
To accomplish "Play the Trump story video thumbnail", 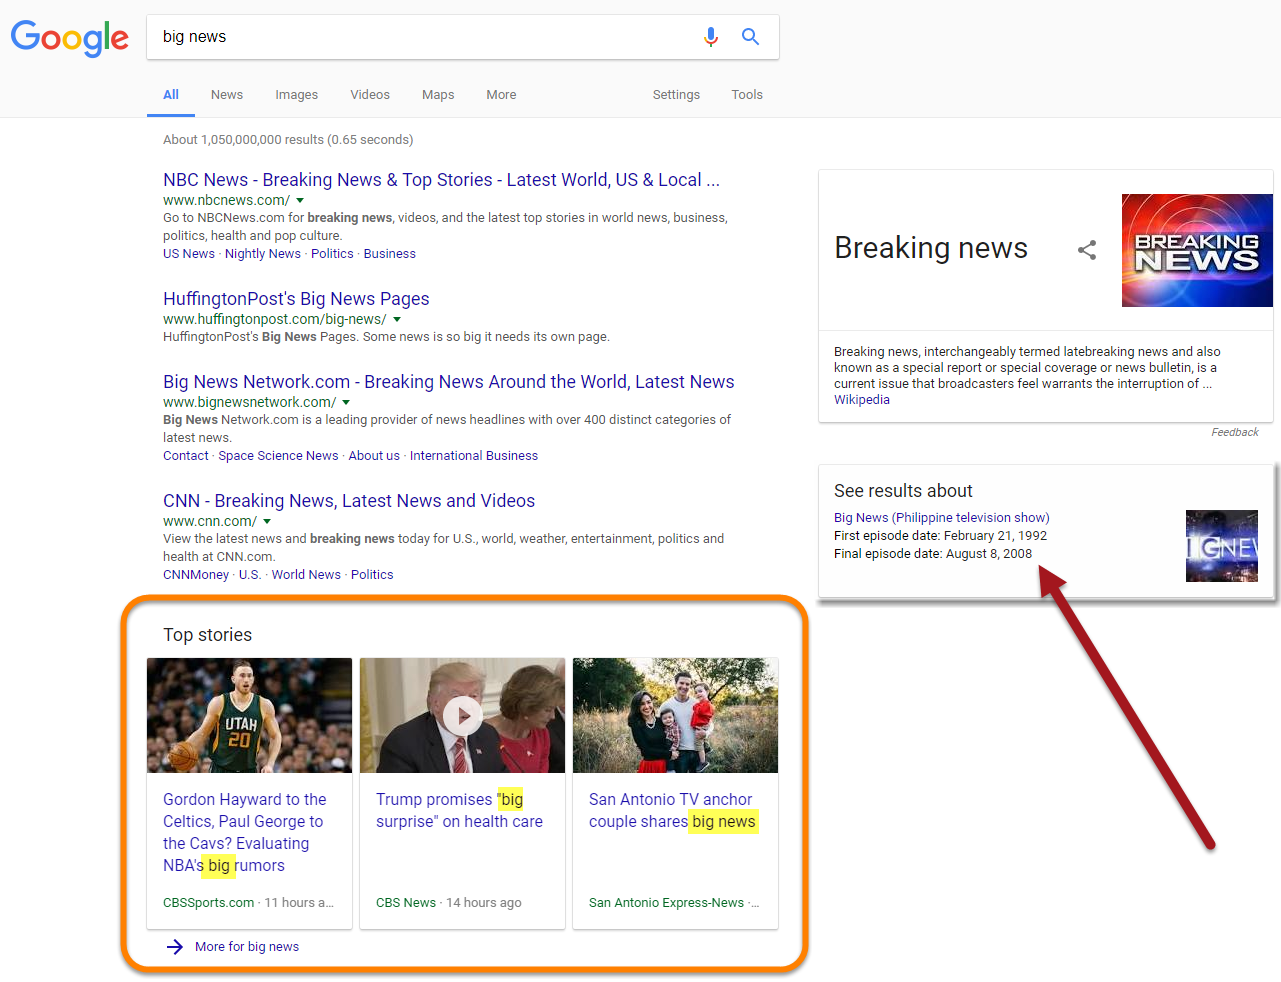I will [x=462, y=715].
